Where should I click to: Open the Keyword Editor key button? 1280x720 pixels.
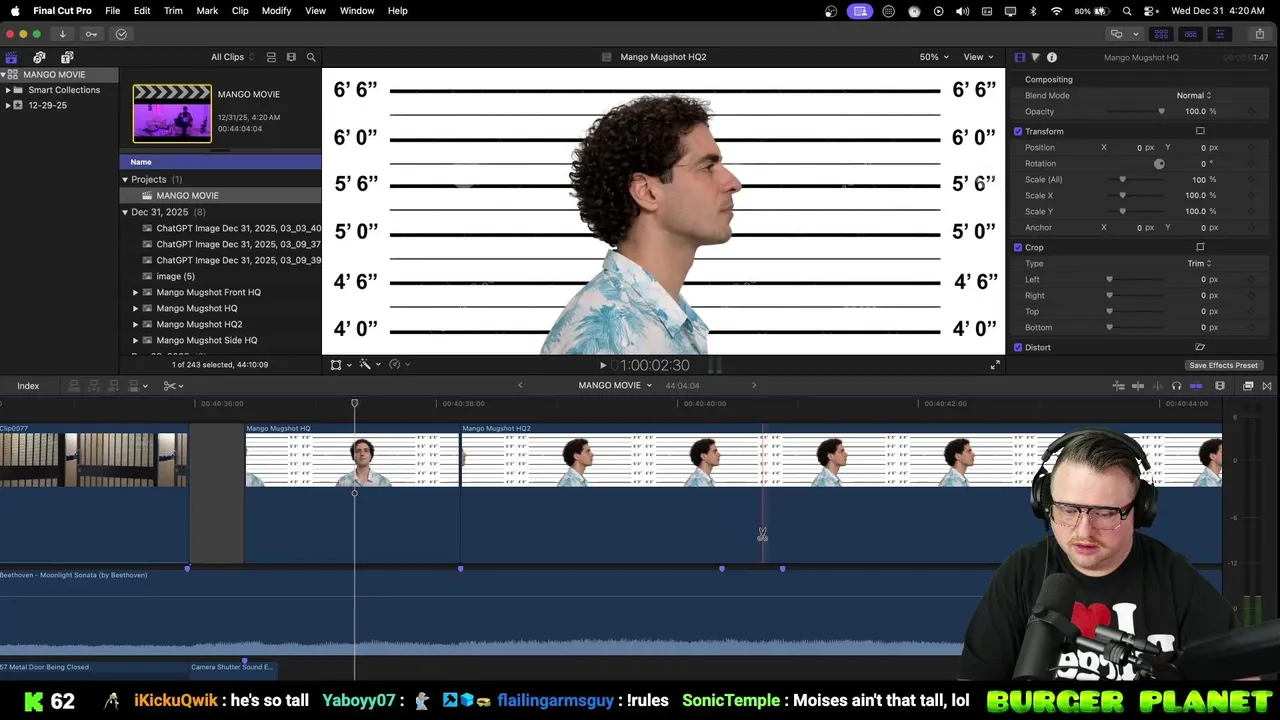coord(91,34)
